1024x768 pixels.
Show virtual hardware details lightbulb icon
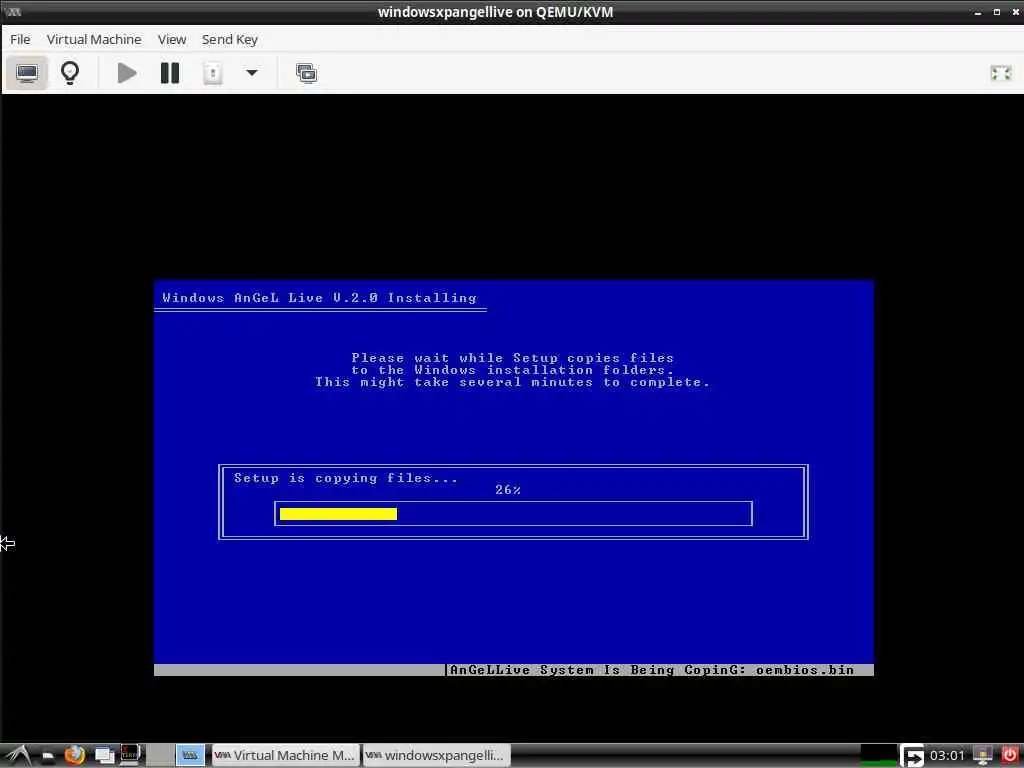click(70, 72)
